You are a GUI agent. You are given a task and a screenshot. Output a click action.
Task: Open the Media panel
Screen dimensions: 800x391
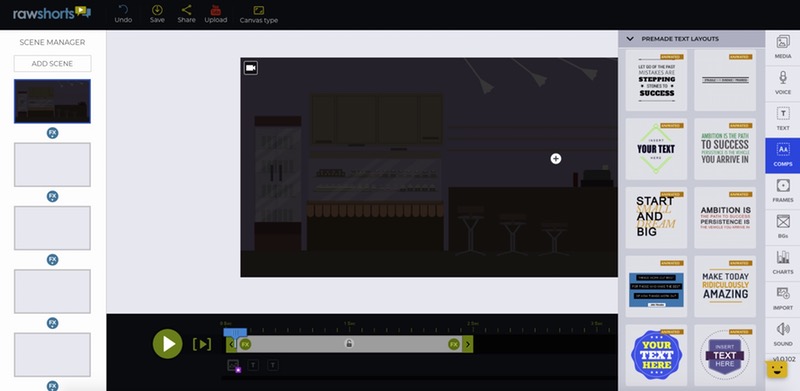pos(783,47)
